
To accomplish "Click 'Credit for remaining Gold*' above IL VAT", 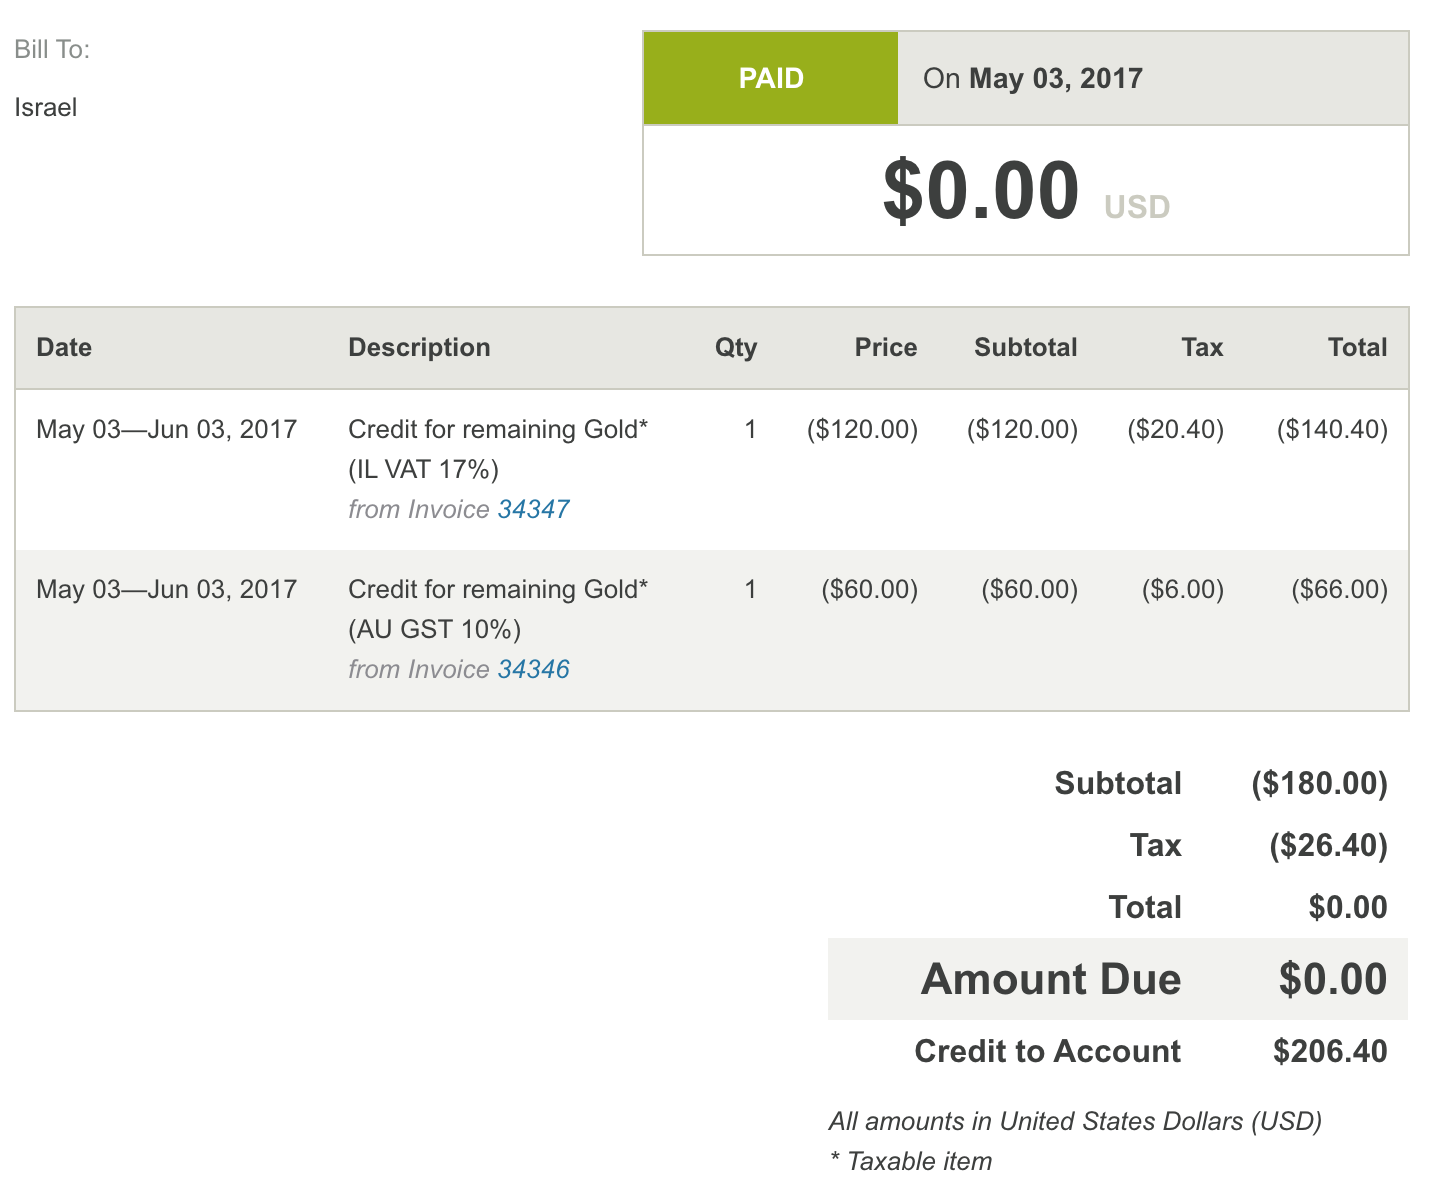I will pos(498,429).
